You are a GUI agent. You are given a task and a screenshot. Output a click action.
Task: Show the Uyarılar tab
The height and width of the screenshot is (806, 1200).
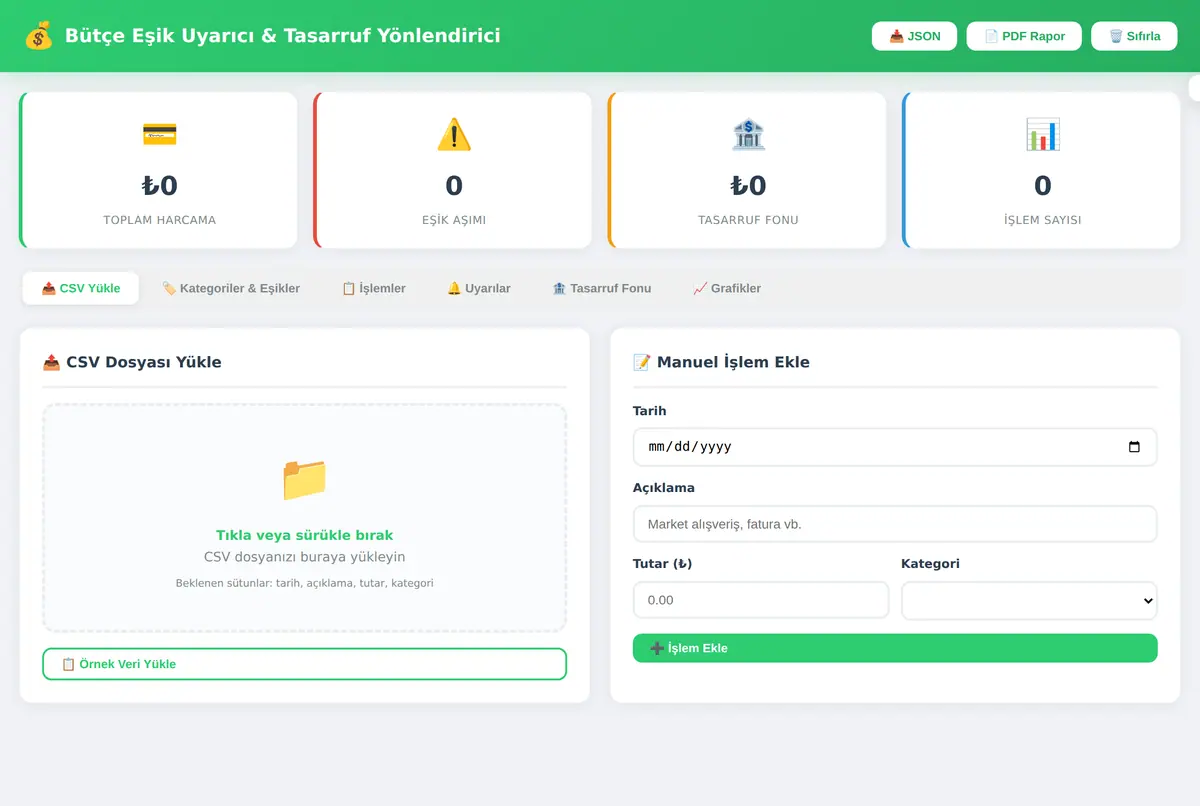(x=479, y=288)
